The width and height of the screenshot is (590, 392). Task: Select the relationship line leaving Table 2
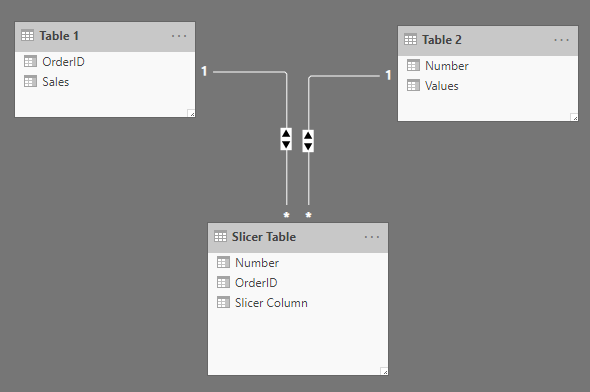tap(344, 76)
